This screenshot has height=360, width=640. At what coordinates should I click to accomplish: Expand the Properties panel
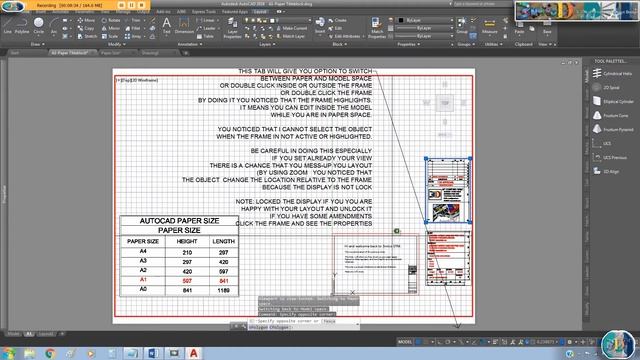[x=408, y=44]
